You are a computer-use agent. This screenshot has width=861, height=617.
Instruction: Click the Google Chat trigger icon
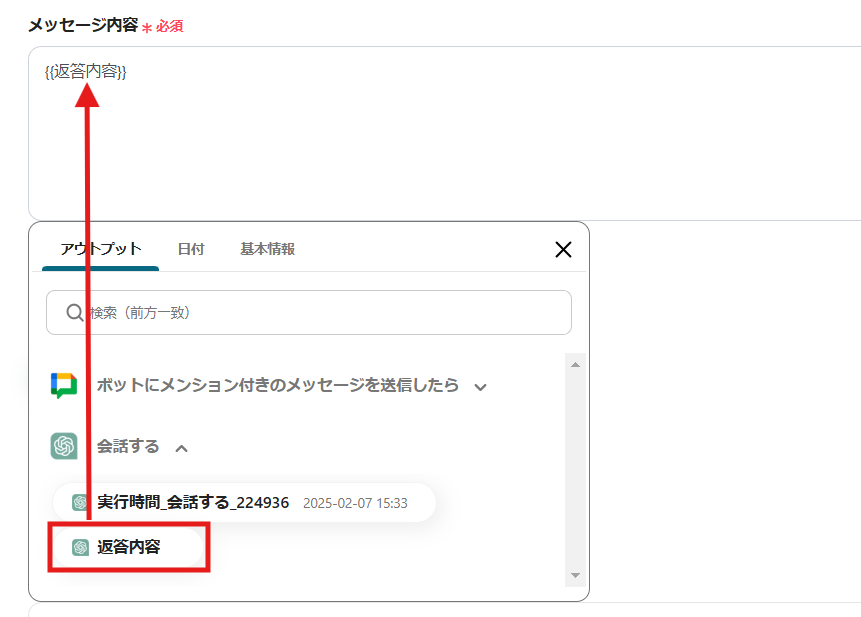[x=64, y=385]
